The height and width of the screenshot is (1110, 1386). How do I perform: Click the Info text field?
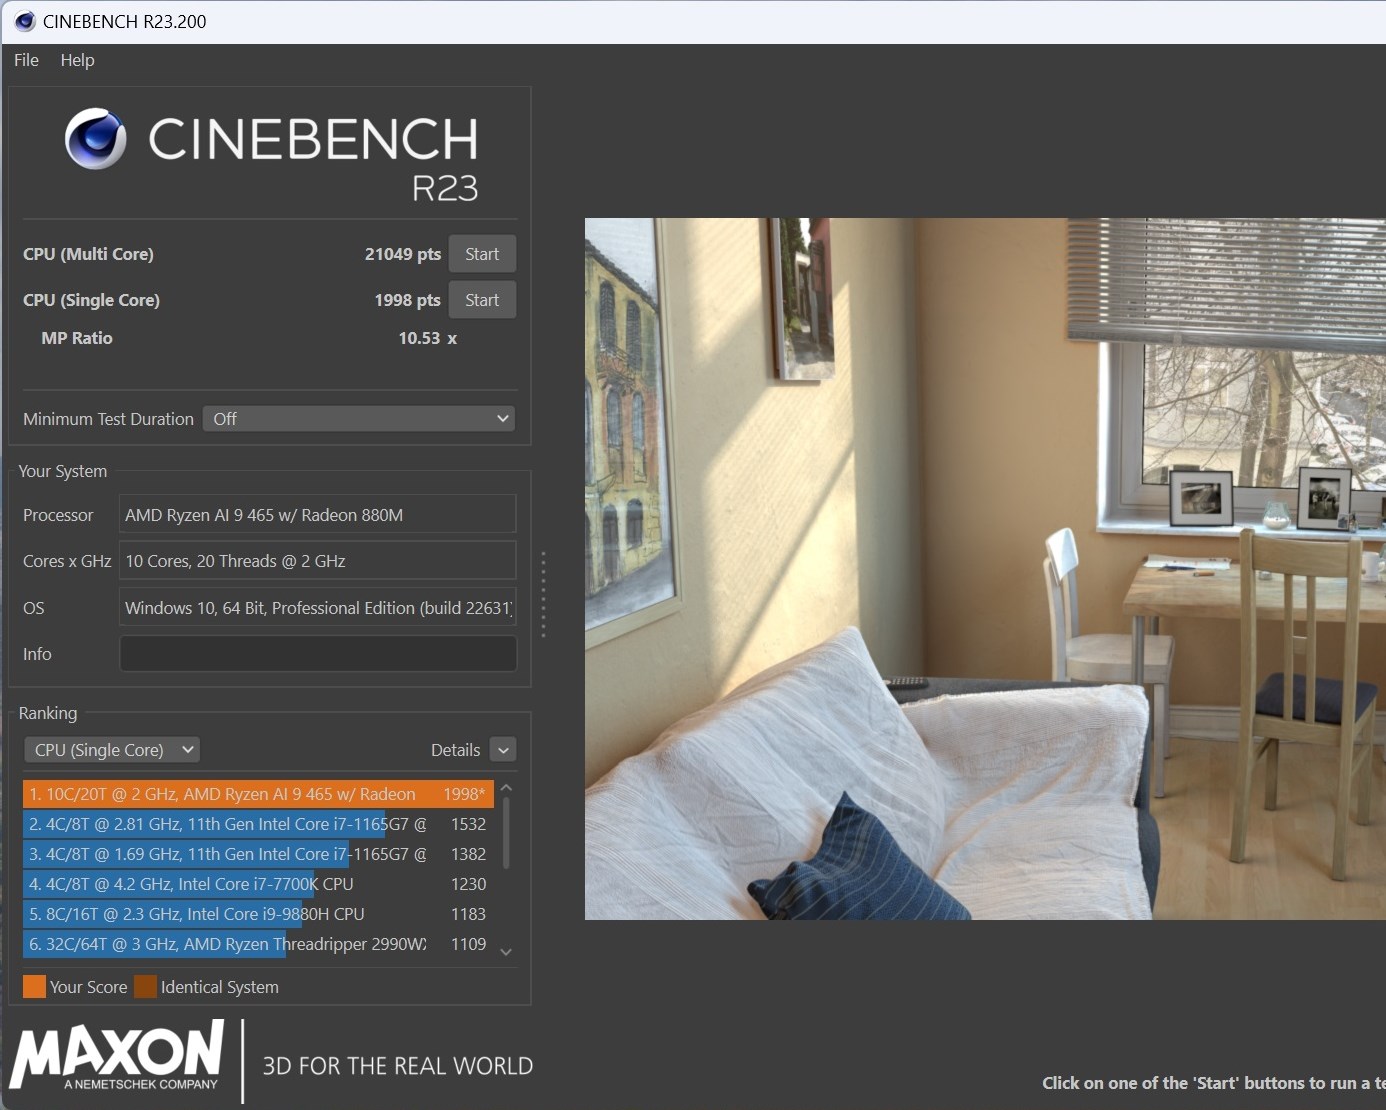[x=318, y=654]
